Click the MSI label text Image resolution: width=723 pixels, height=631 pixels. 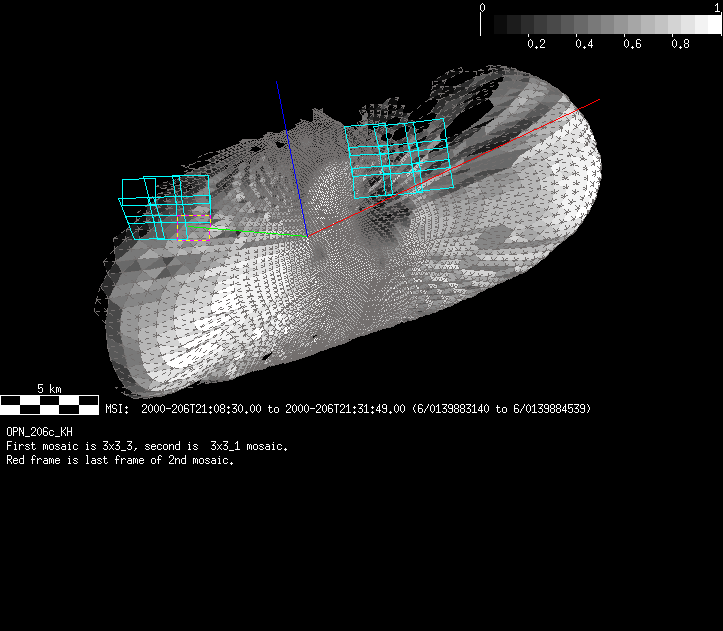coord(117,408)
